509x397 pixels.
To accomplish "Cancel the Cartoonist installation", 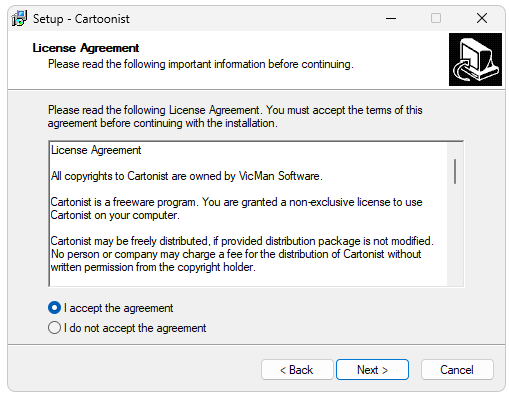I will coord(457,370).
